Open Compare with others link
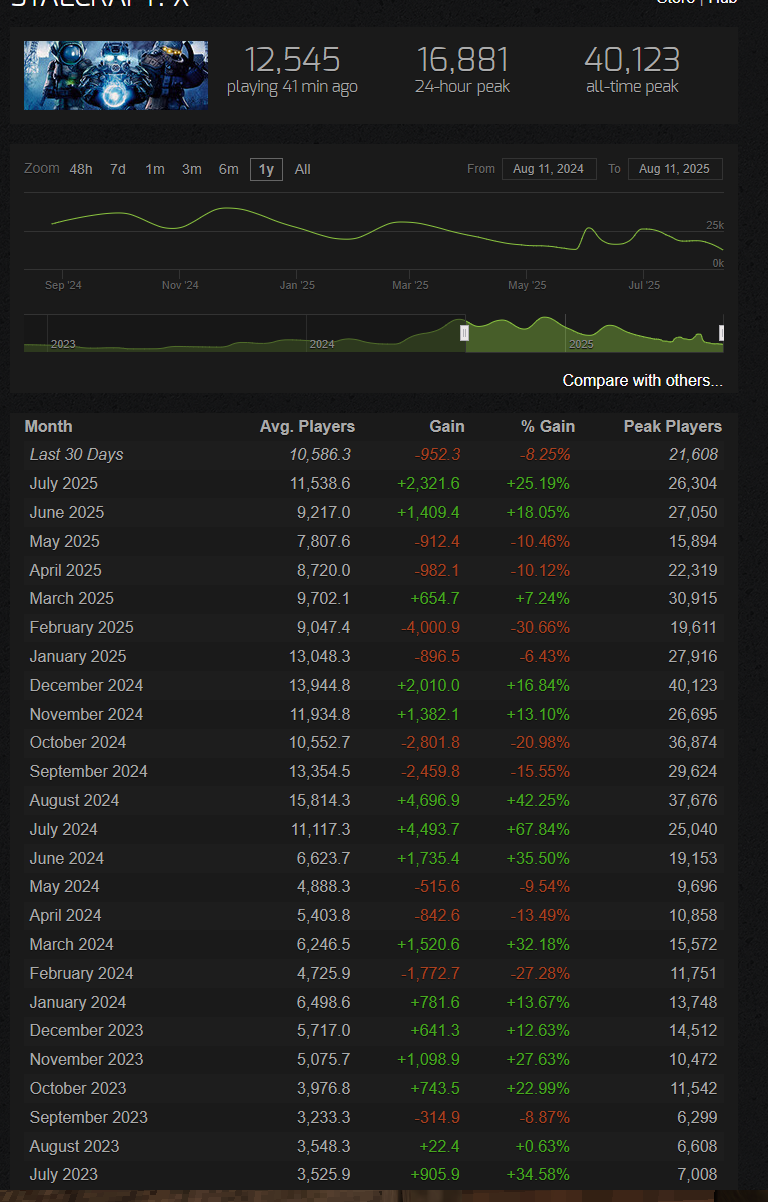The width and height of the screenshot is (768, 1202). pos(642,380)
